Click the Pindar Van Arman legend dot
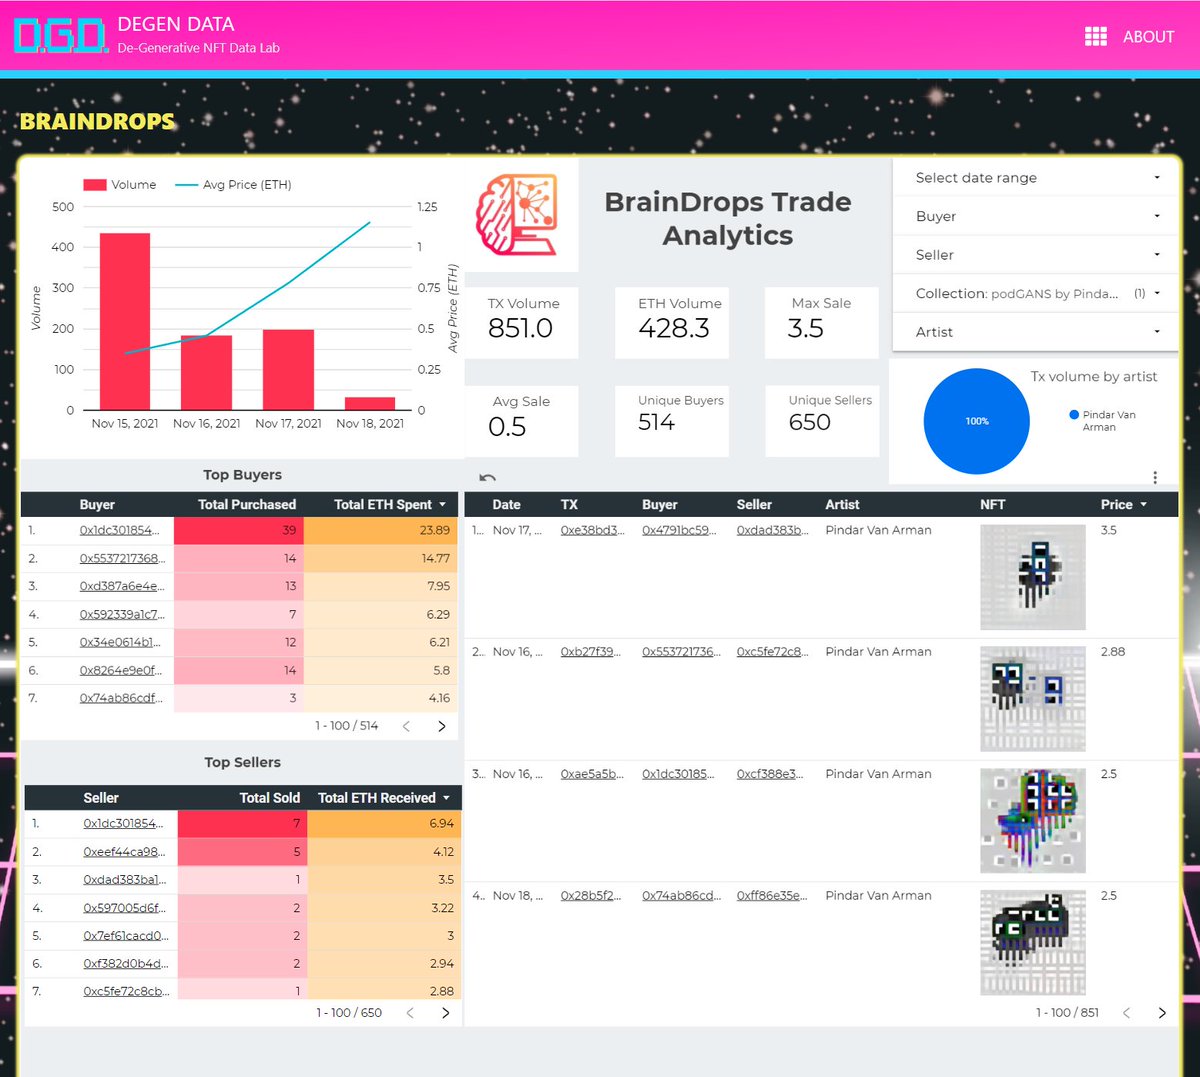Viewport: 1200px width, 1077px height. [x=1074, y=414]
